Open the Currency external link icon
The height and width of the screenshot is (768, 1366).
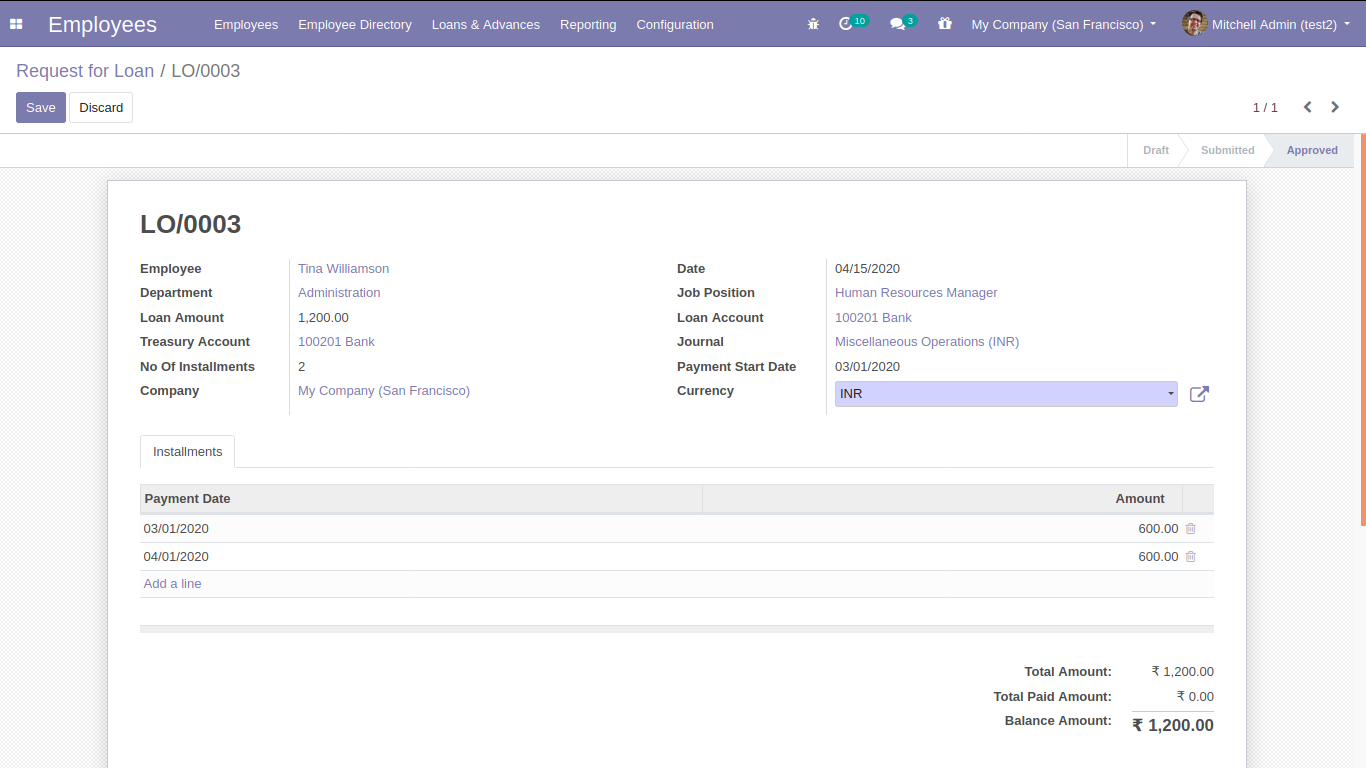coord(1199,394)
